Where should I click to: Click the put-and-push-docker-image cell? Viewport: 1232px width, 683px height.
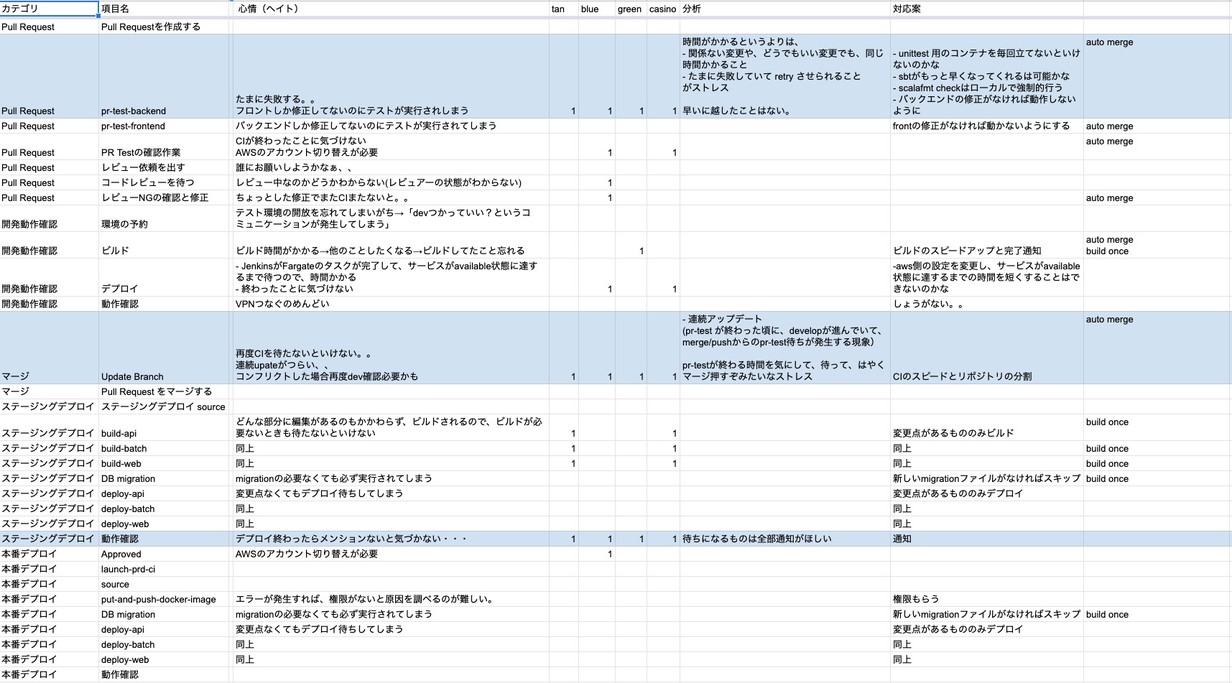click(x=166, y=600)
